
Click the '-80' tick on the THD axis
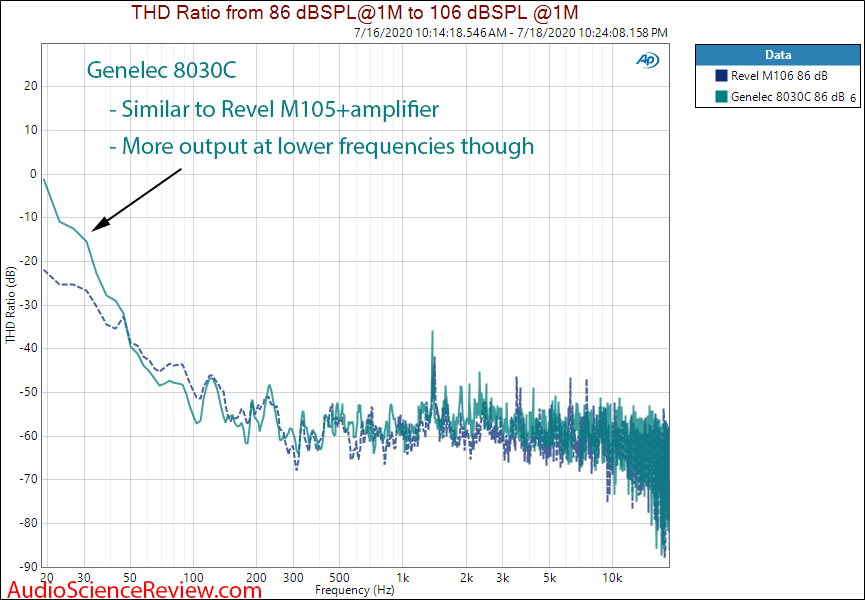coord(28,523)
